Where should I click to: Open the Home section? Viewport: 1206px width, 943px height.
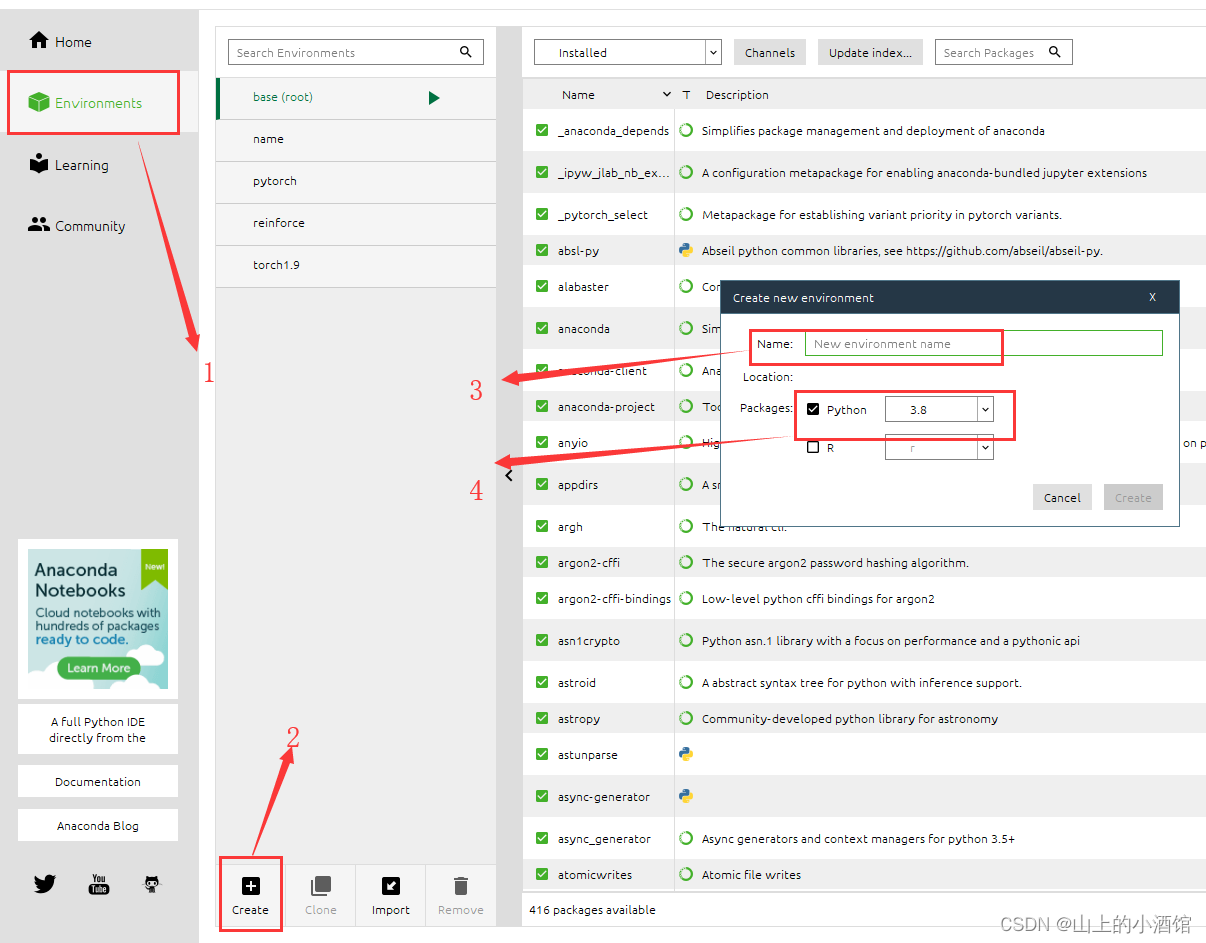[60, 41]
